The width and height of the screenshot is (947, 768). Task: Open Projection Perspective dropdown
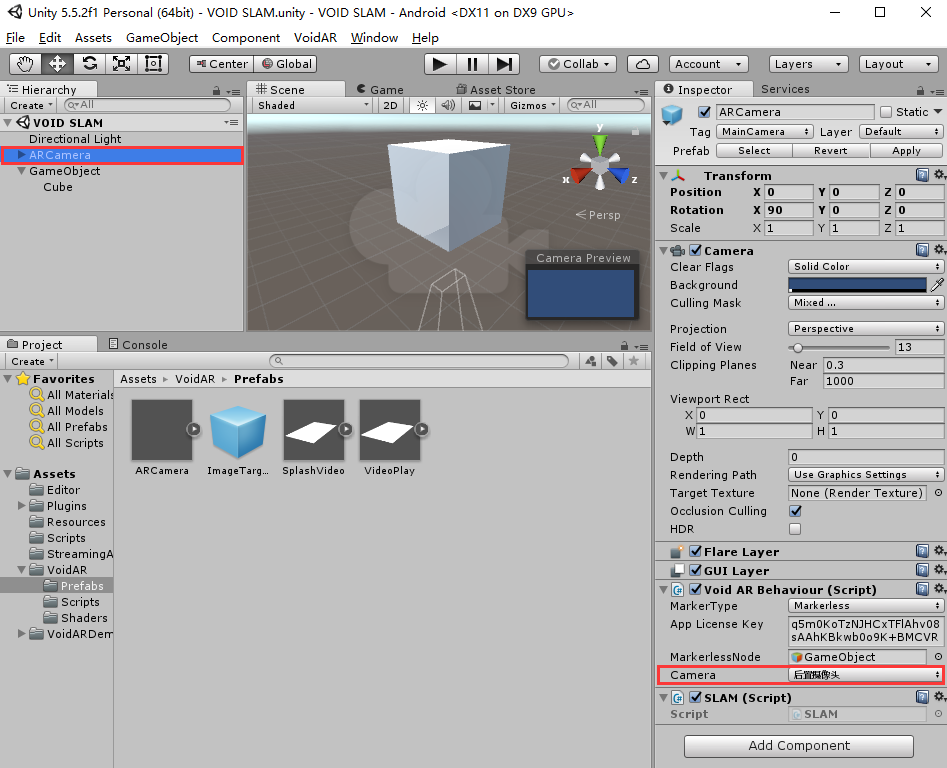[x=865, y=328]
